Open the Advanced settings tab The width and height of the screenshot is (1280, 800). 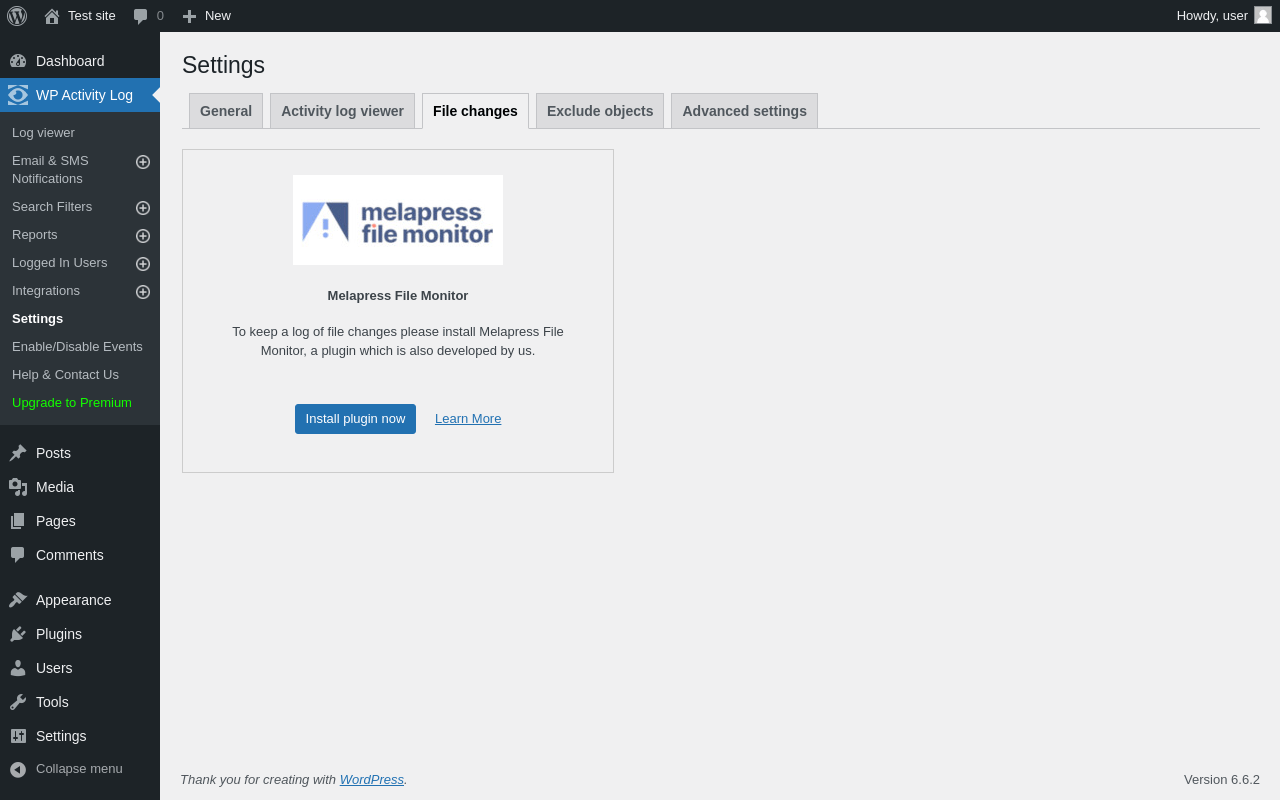pyautogui.click(x=744, y=111)
